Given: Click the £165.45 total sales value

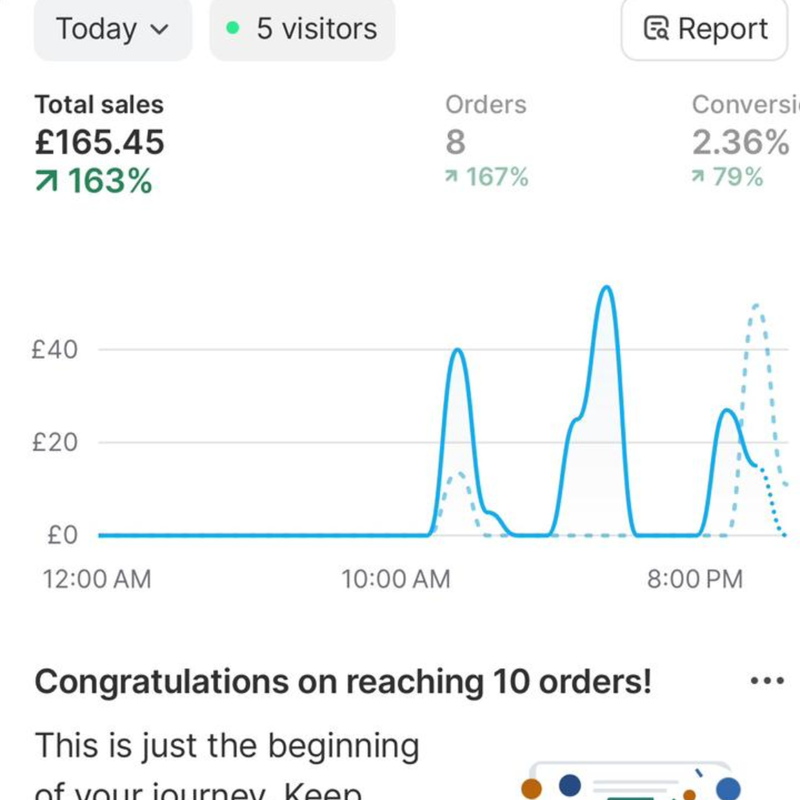Looking at the screenshot, I should (99, 142).
